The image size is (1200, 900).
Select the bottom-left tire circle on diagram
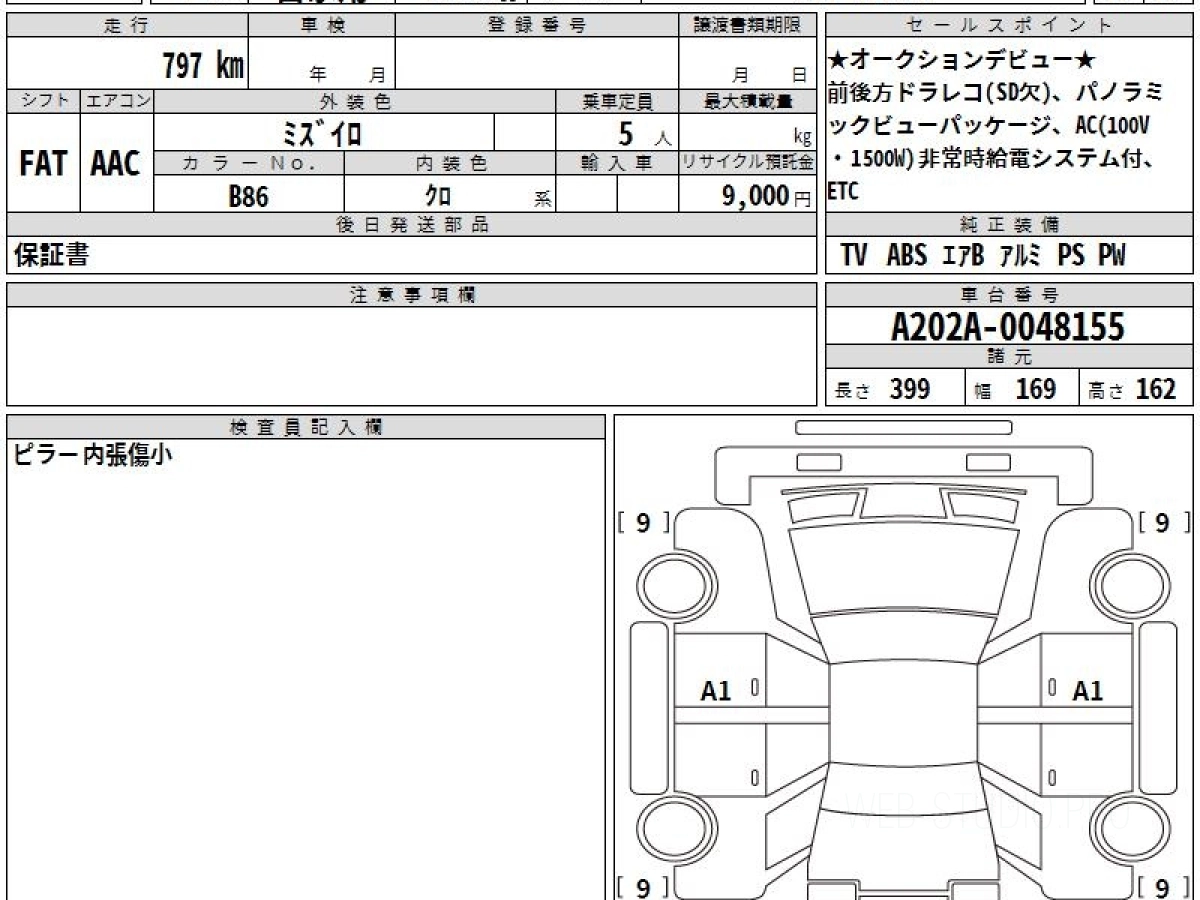[x=670, y=832]
